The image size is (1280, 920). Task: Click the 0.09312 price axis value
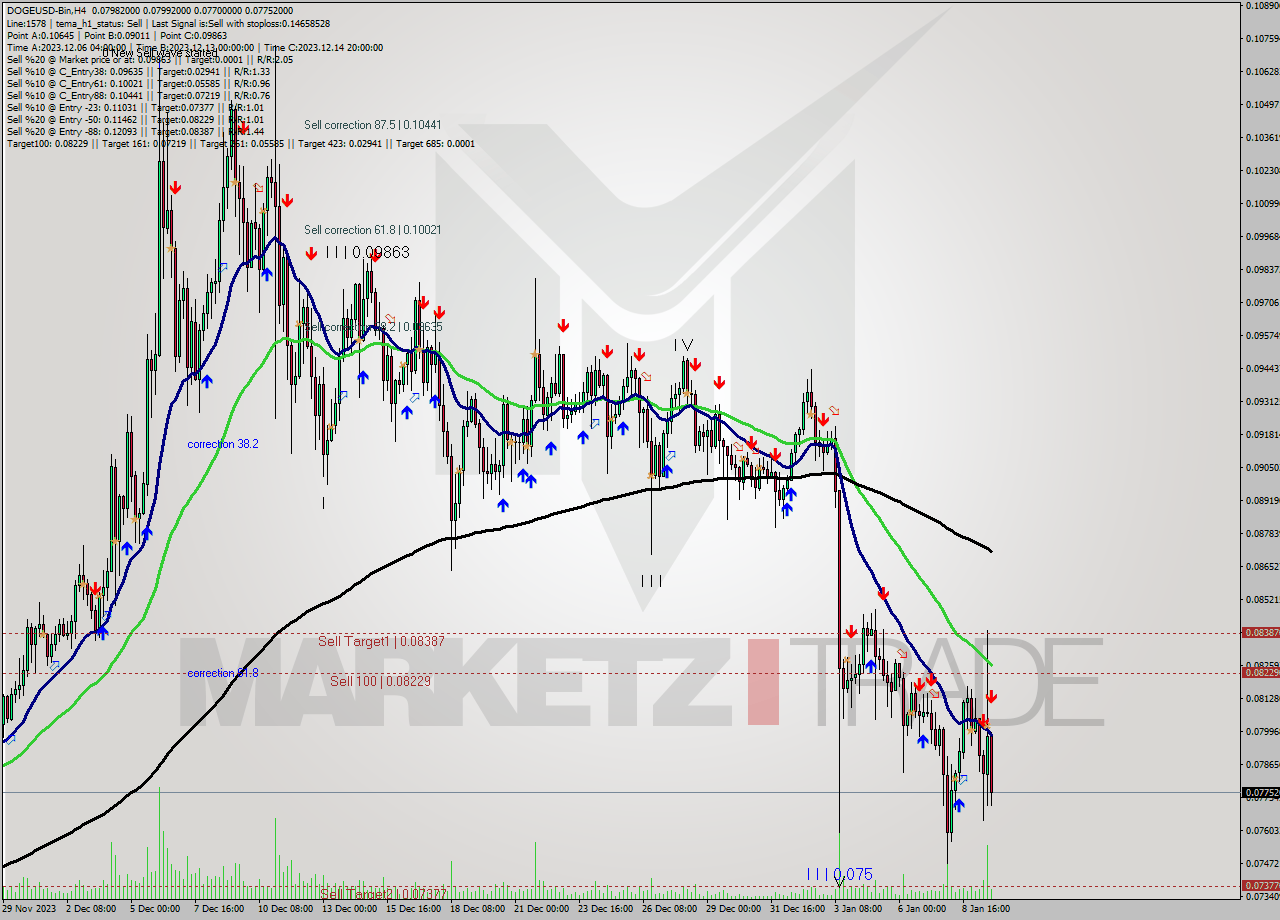tap(1262, 402)
